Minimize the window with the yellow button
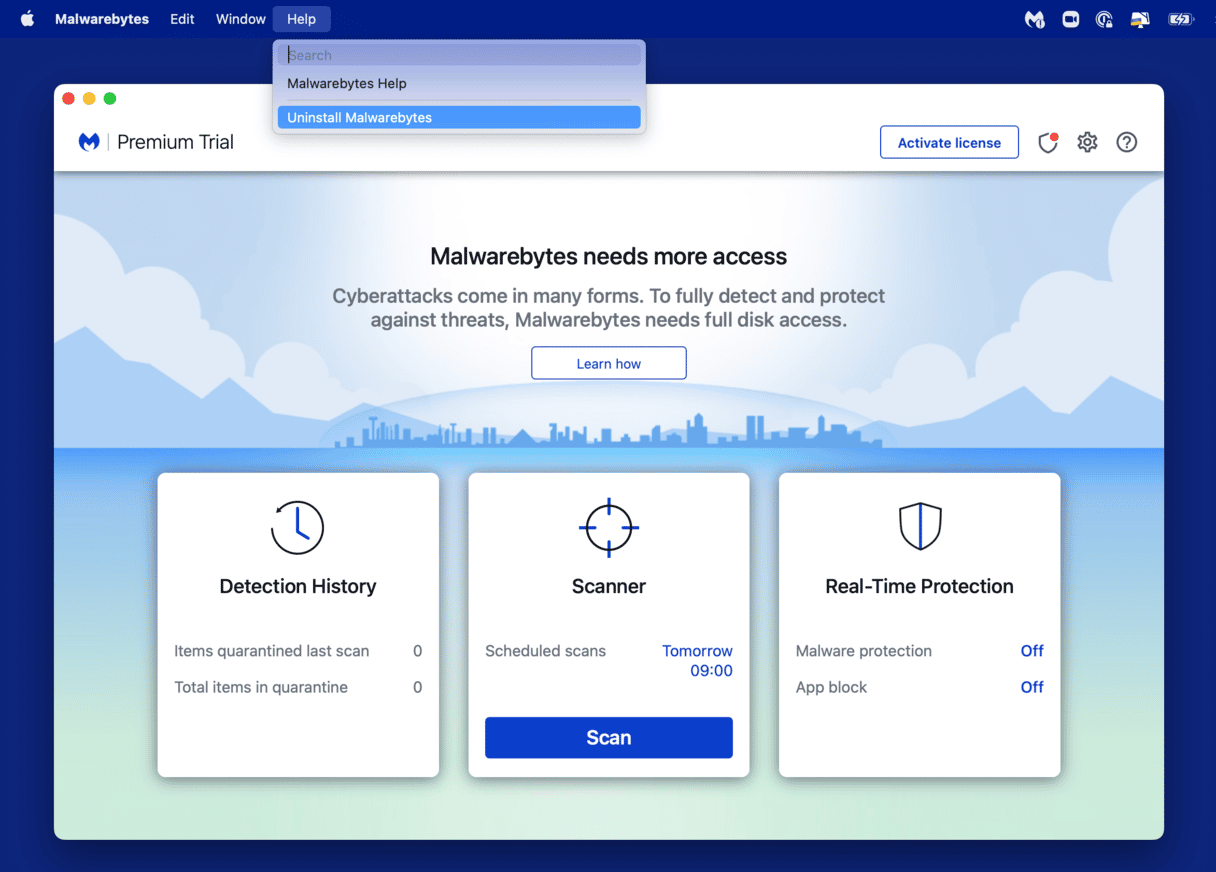1216x872 pixels. click(89, 98)
